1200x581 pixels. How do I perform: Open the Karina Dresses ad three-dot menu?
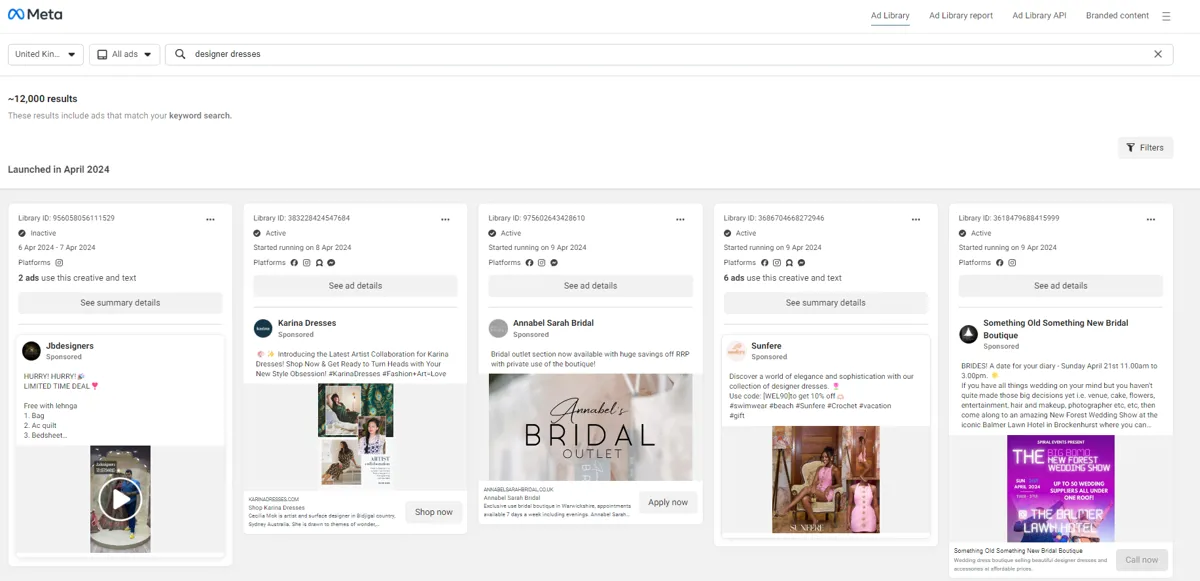445,219
